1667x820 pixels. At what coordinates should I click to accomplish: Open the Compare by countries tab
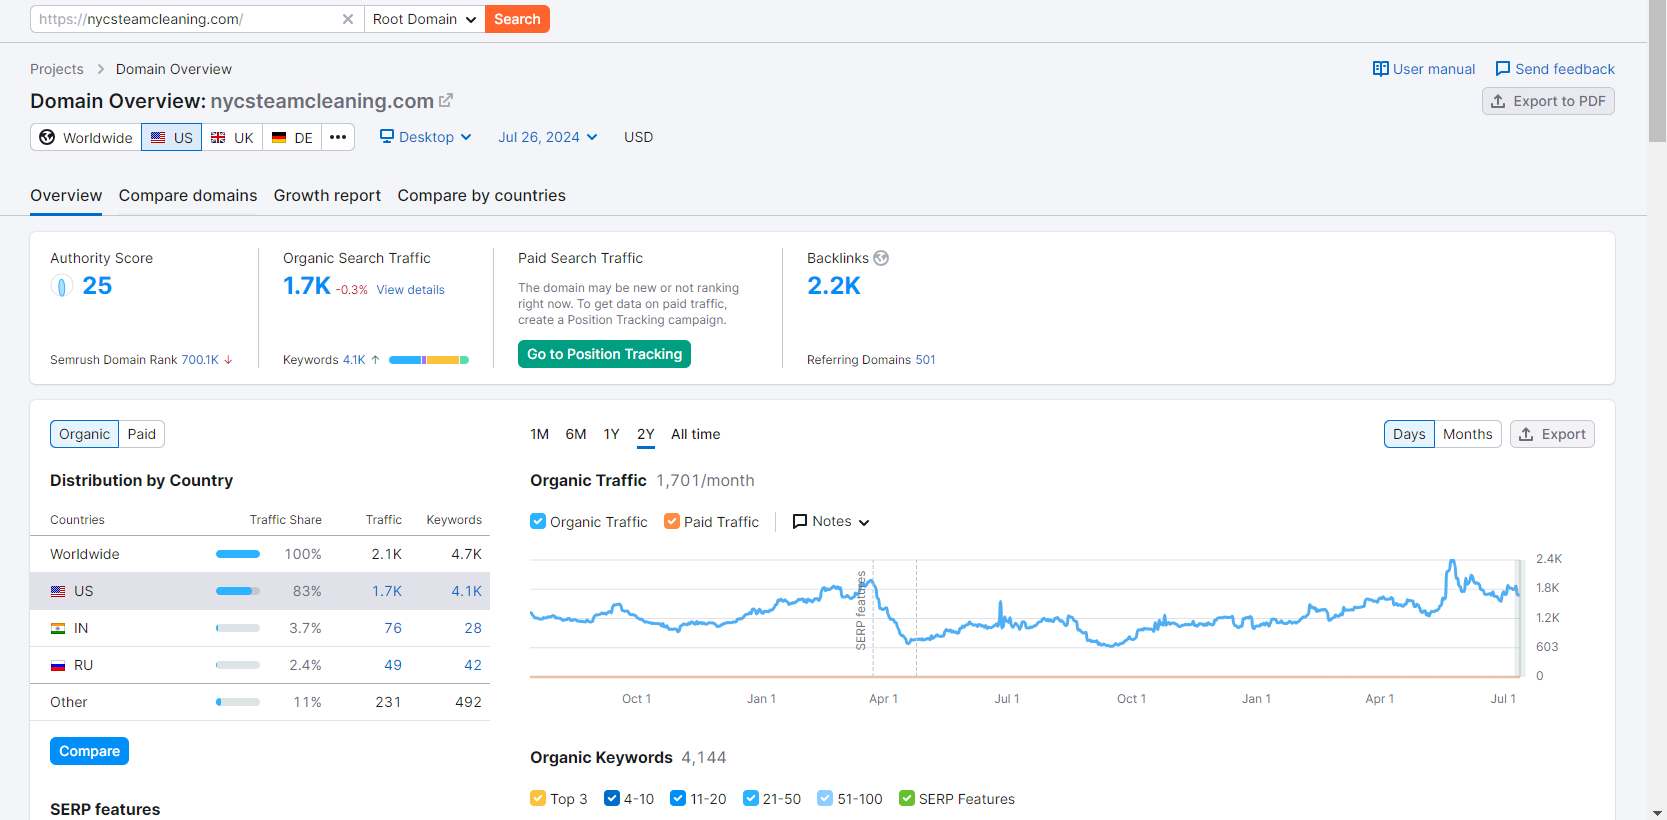click(481, 196)
